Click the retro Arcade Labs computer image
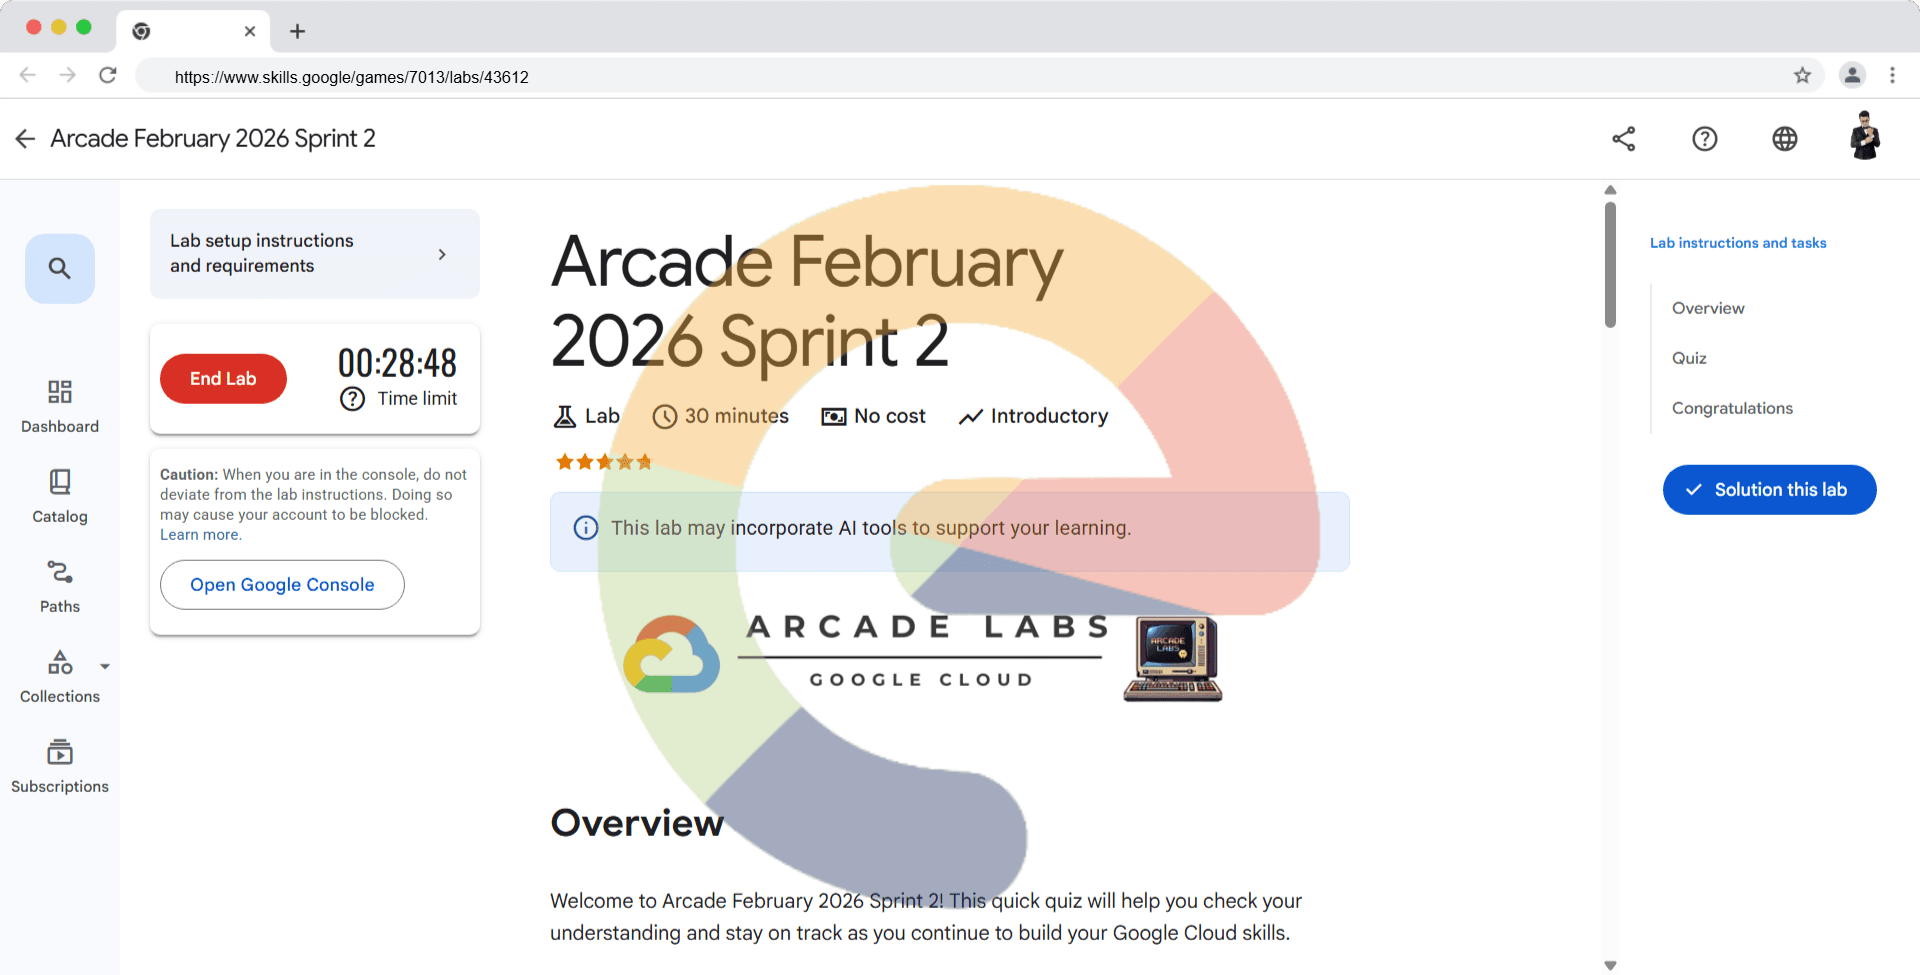 [1173, 658]
